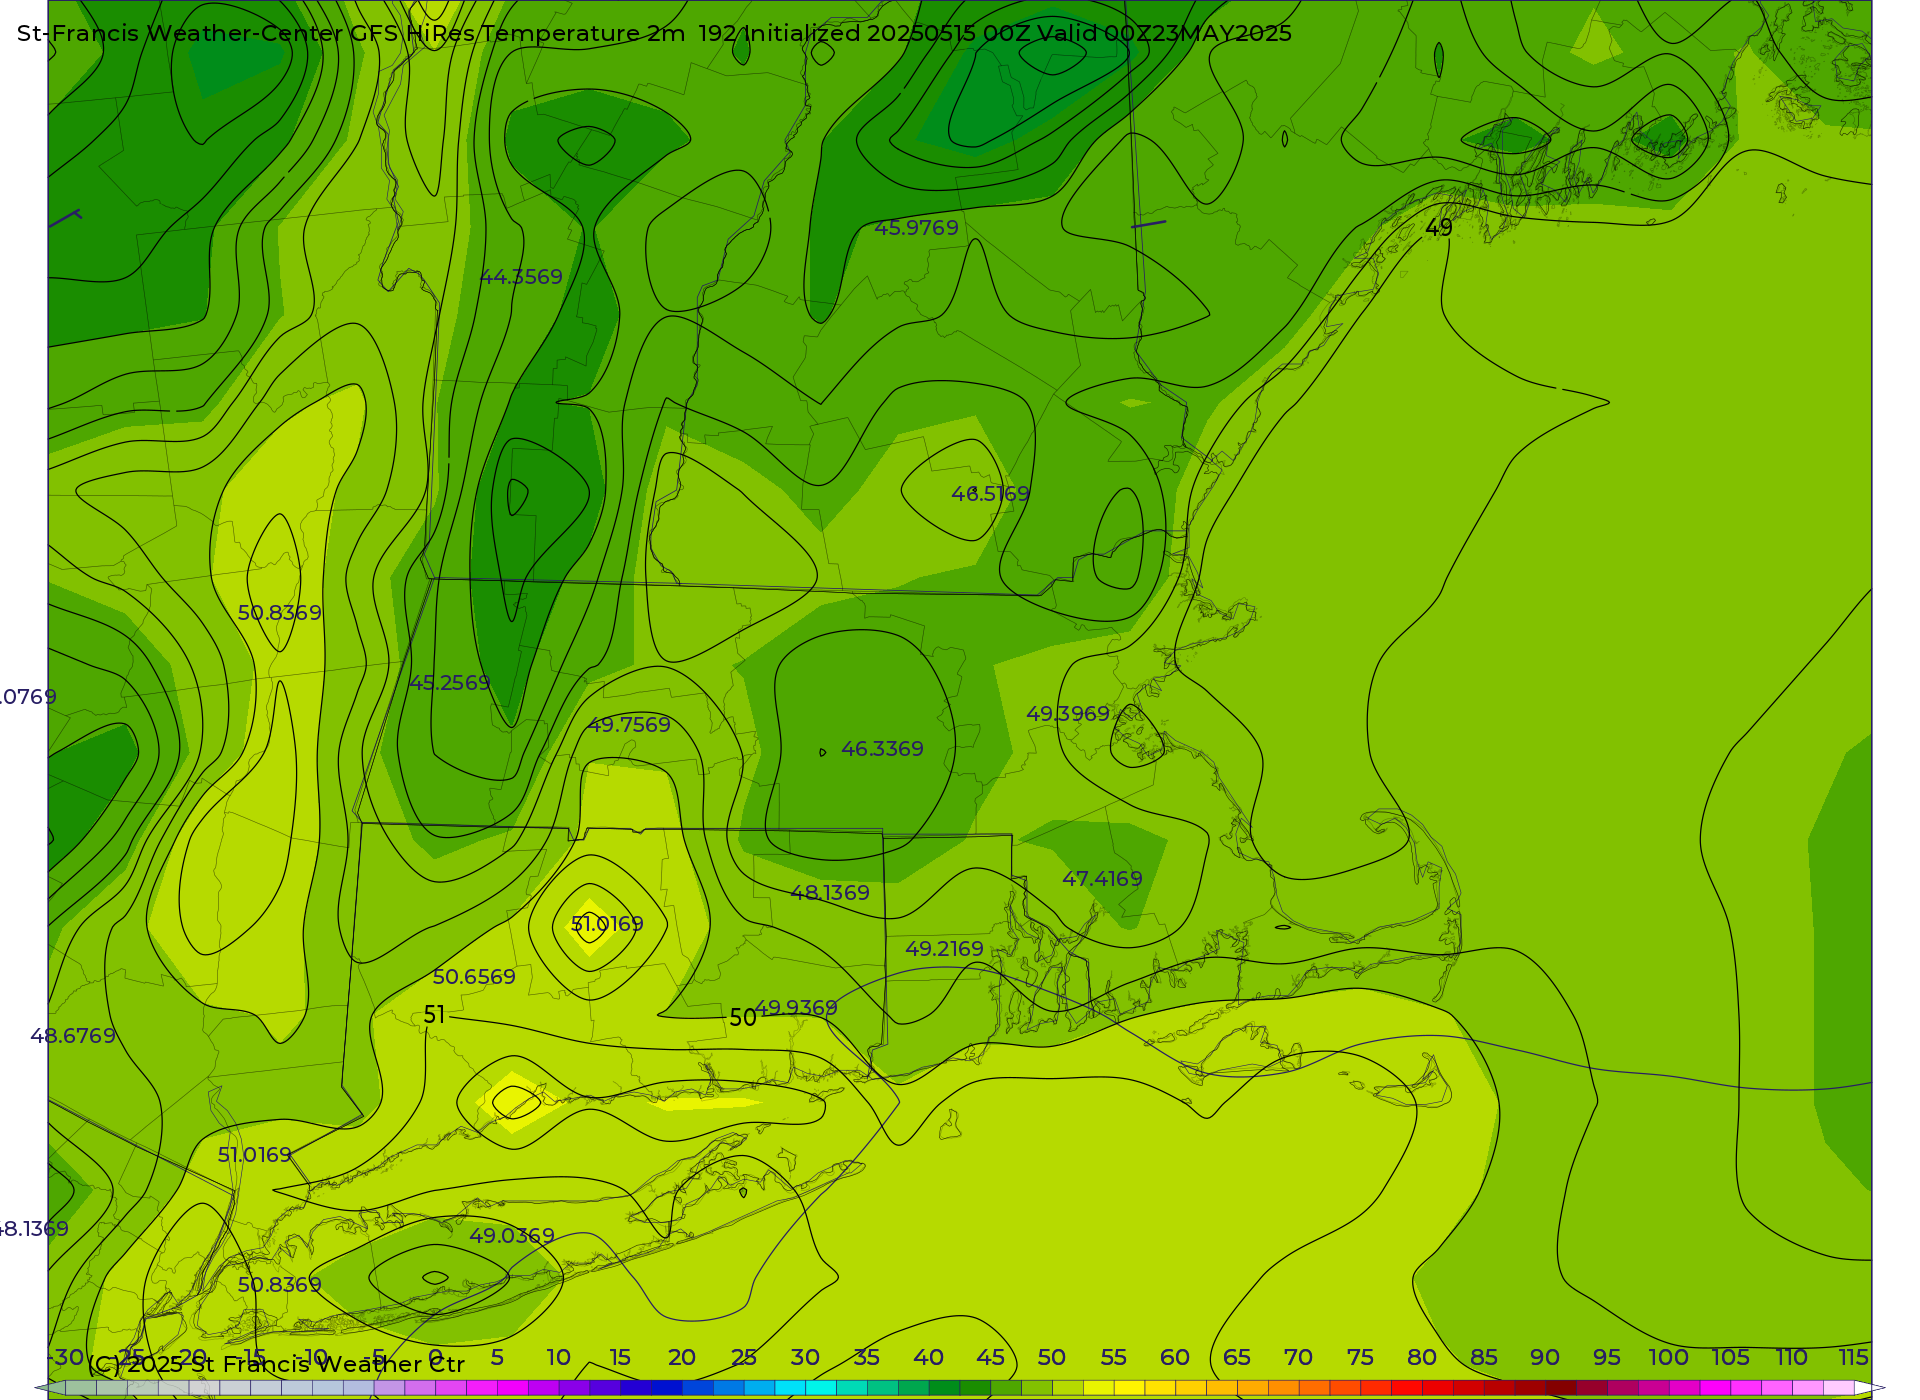Click the 44.3569 temperature reading
The height and width of the screenshot is (1400, 1920).
coord(521,277)
